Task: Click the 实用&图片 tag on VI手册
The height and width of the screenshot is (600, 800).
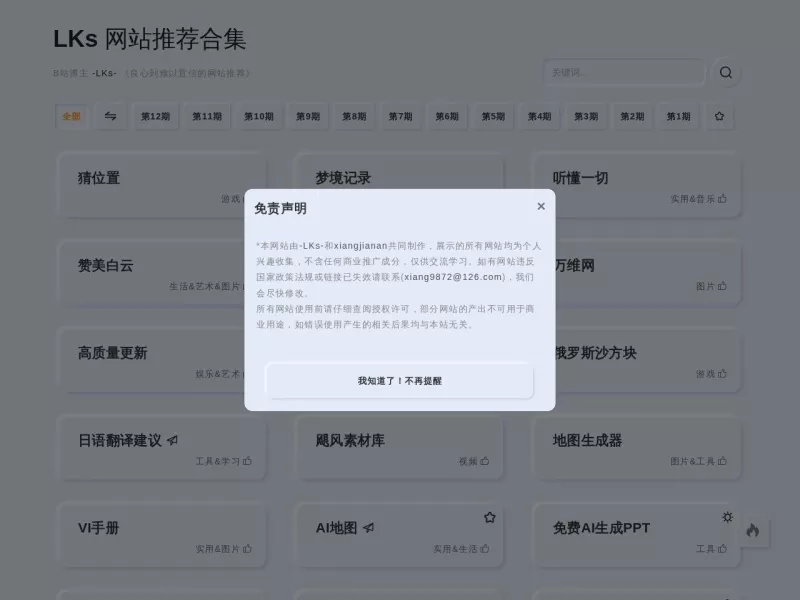Action: tap(217, 549)
